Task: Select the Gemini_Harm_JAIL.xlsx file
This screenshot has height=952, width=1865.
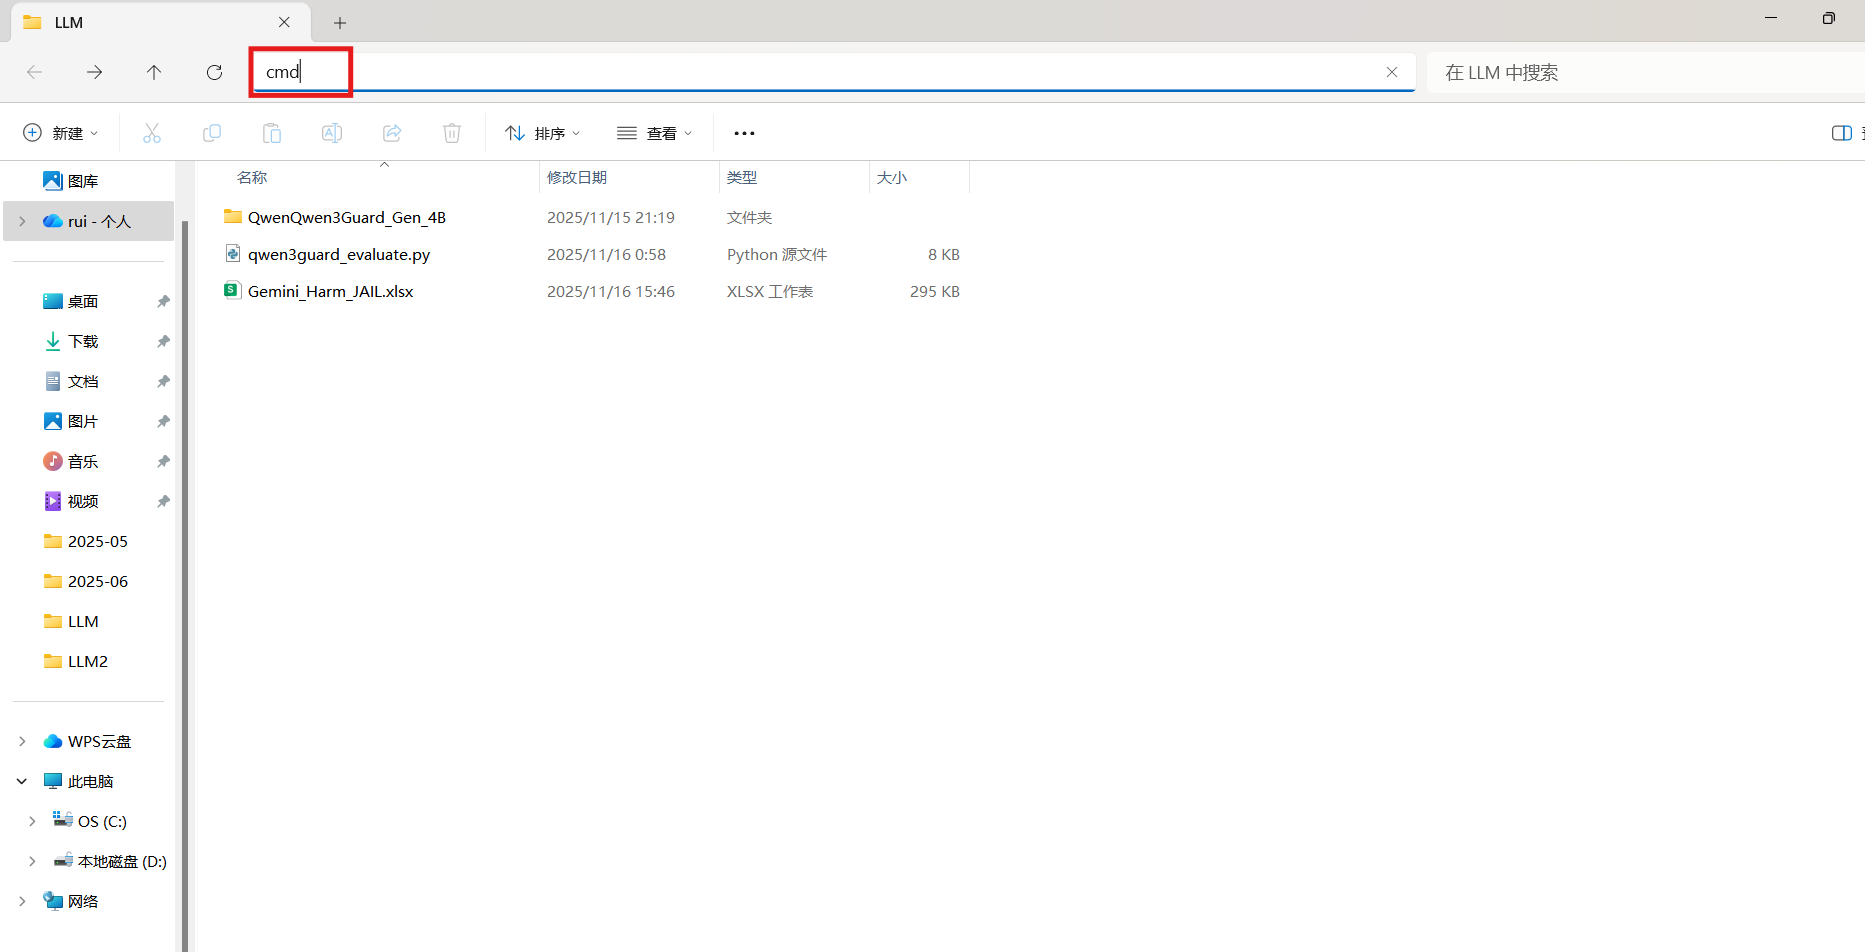Action: [331, 291]
